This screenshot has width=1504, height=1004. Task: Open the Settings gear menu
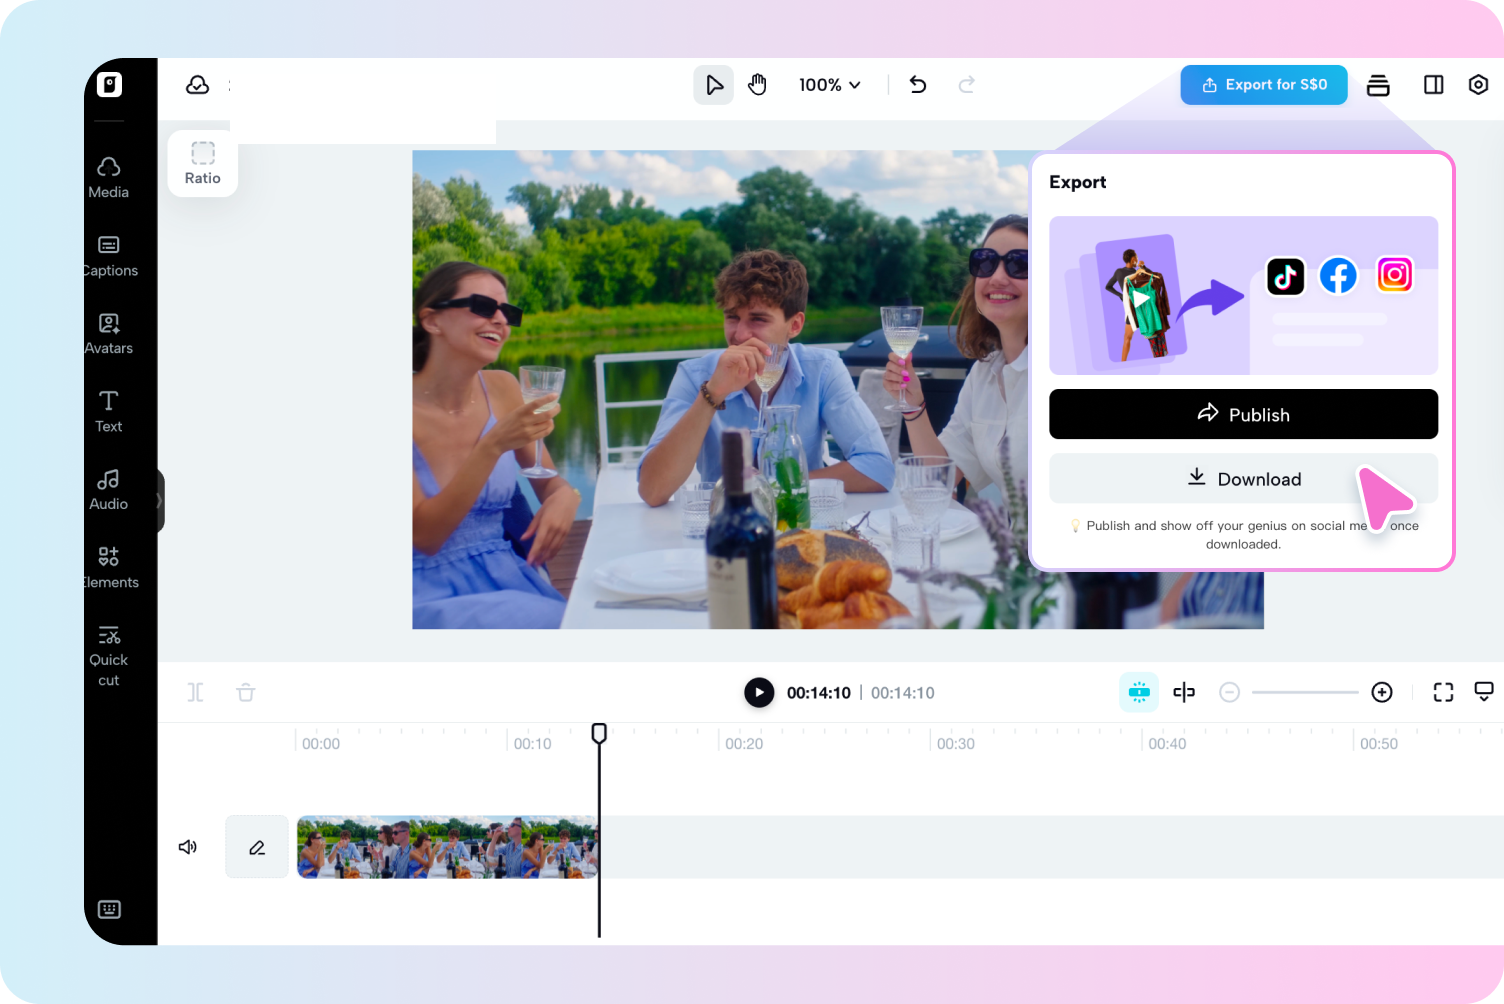1478,85
